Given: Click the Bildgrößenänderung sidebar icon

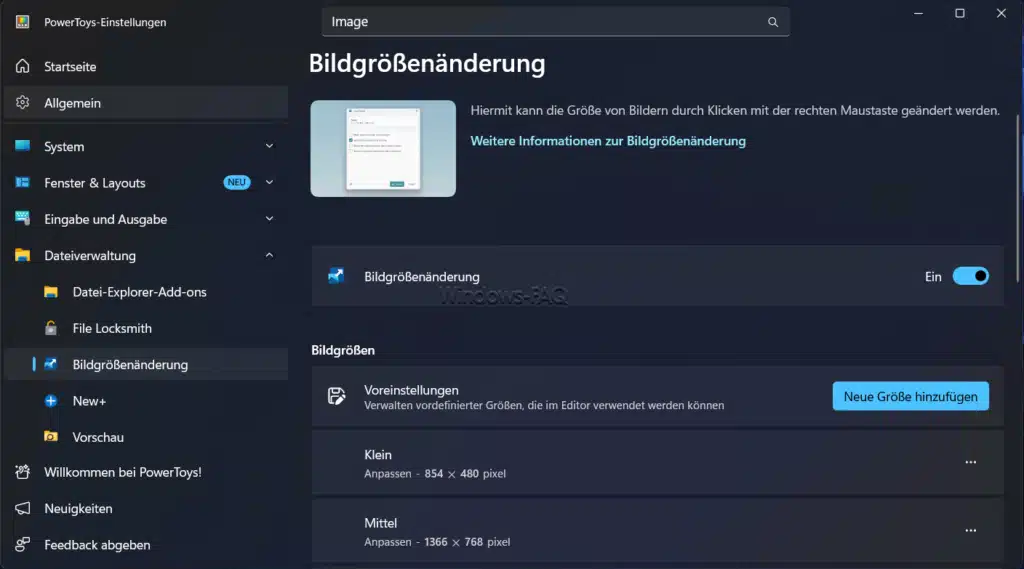Looking at the screenshot, I should (51, 364).
